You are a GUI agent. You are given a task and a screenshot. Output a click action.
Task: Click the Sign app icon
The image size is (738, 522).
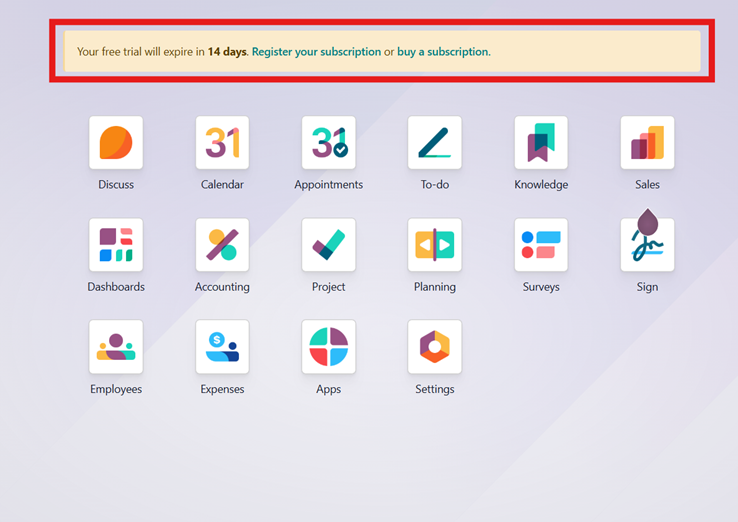pyautogui.click(x=647, y=245)
